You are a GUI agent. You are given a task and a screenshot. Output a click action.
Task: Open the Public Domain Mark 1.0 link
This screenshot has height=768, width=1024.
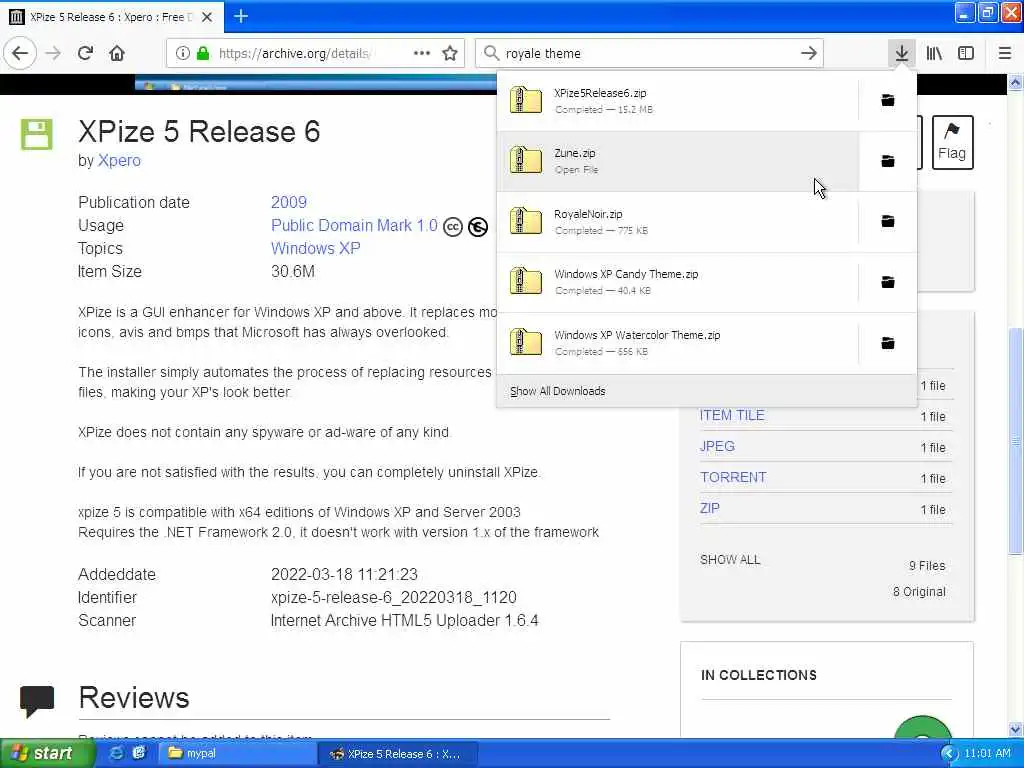tap(354, 225)
